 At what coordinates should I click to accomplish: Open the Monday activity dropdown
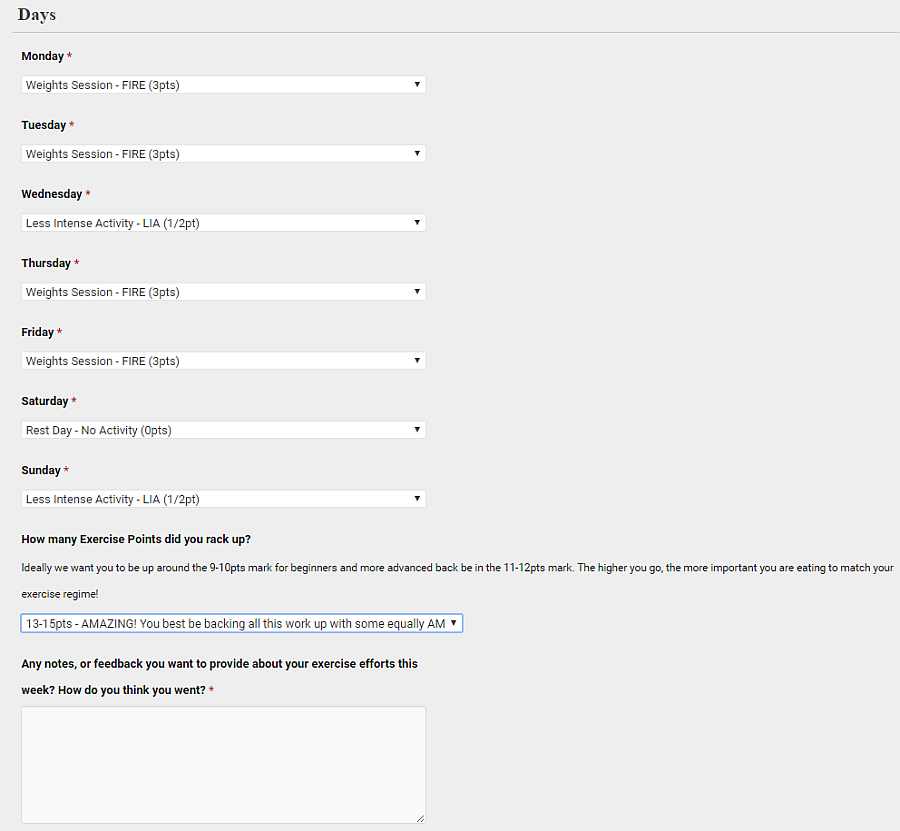(x=223, y=85)
